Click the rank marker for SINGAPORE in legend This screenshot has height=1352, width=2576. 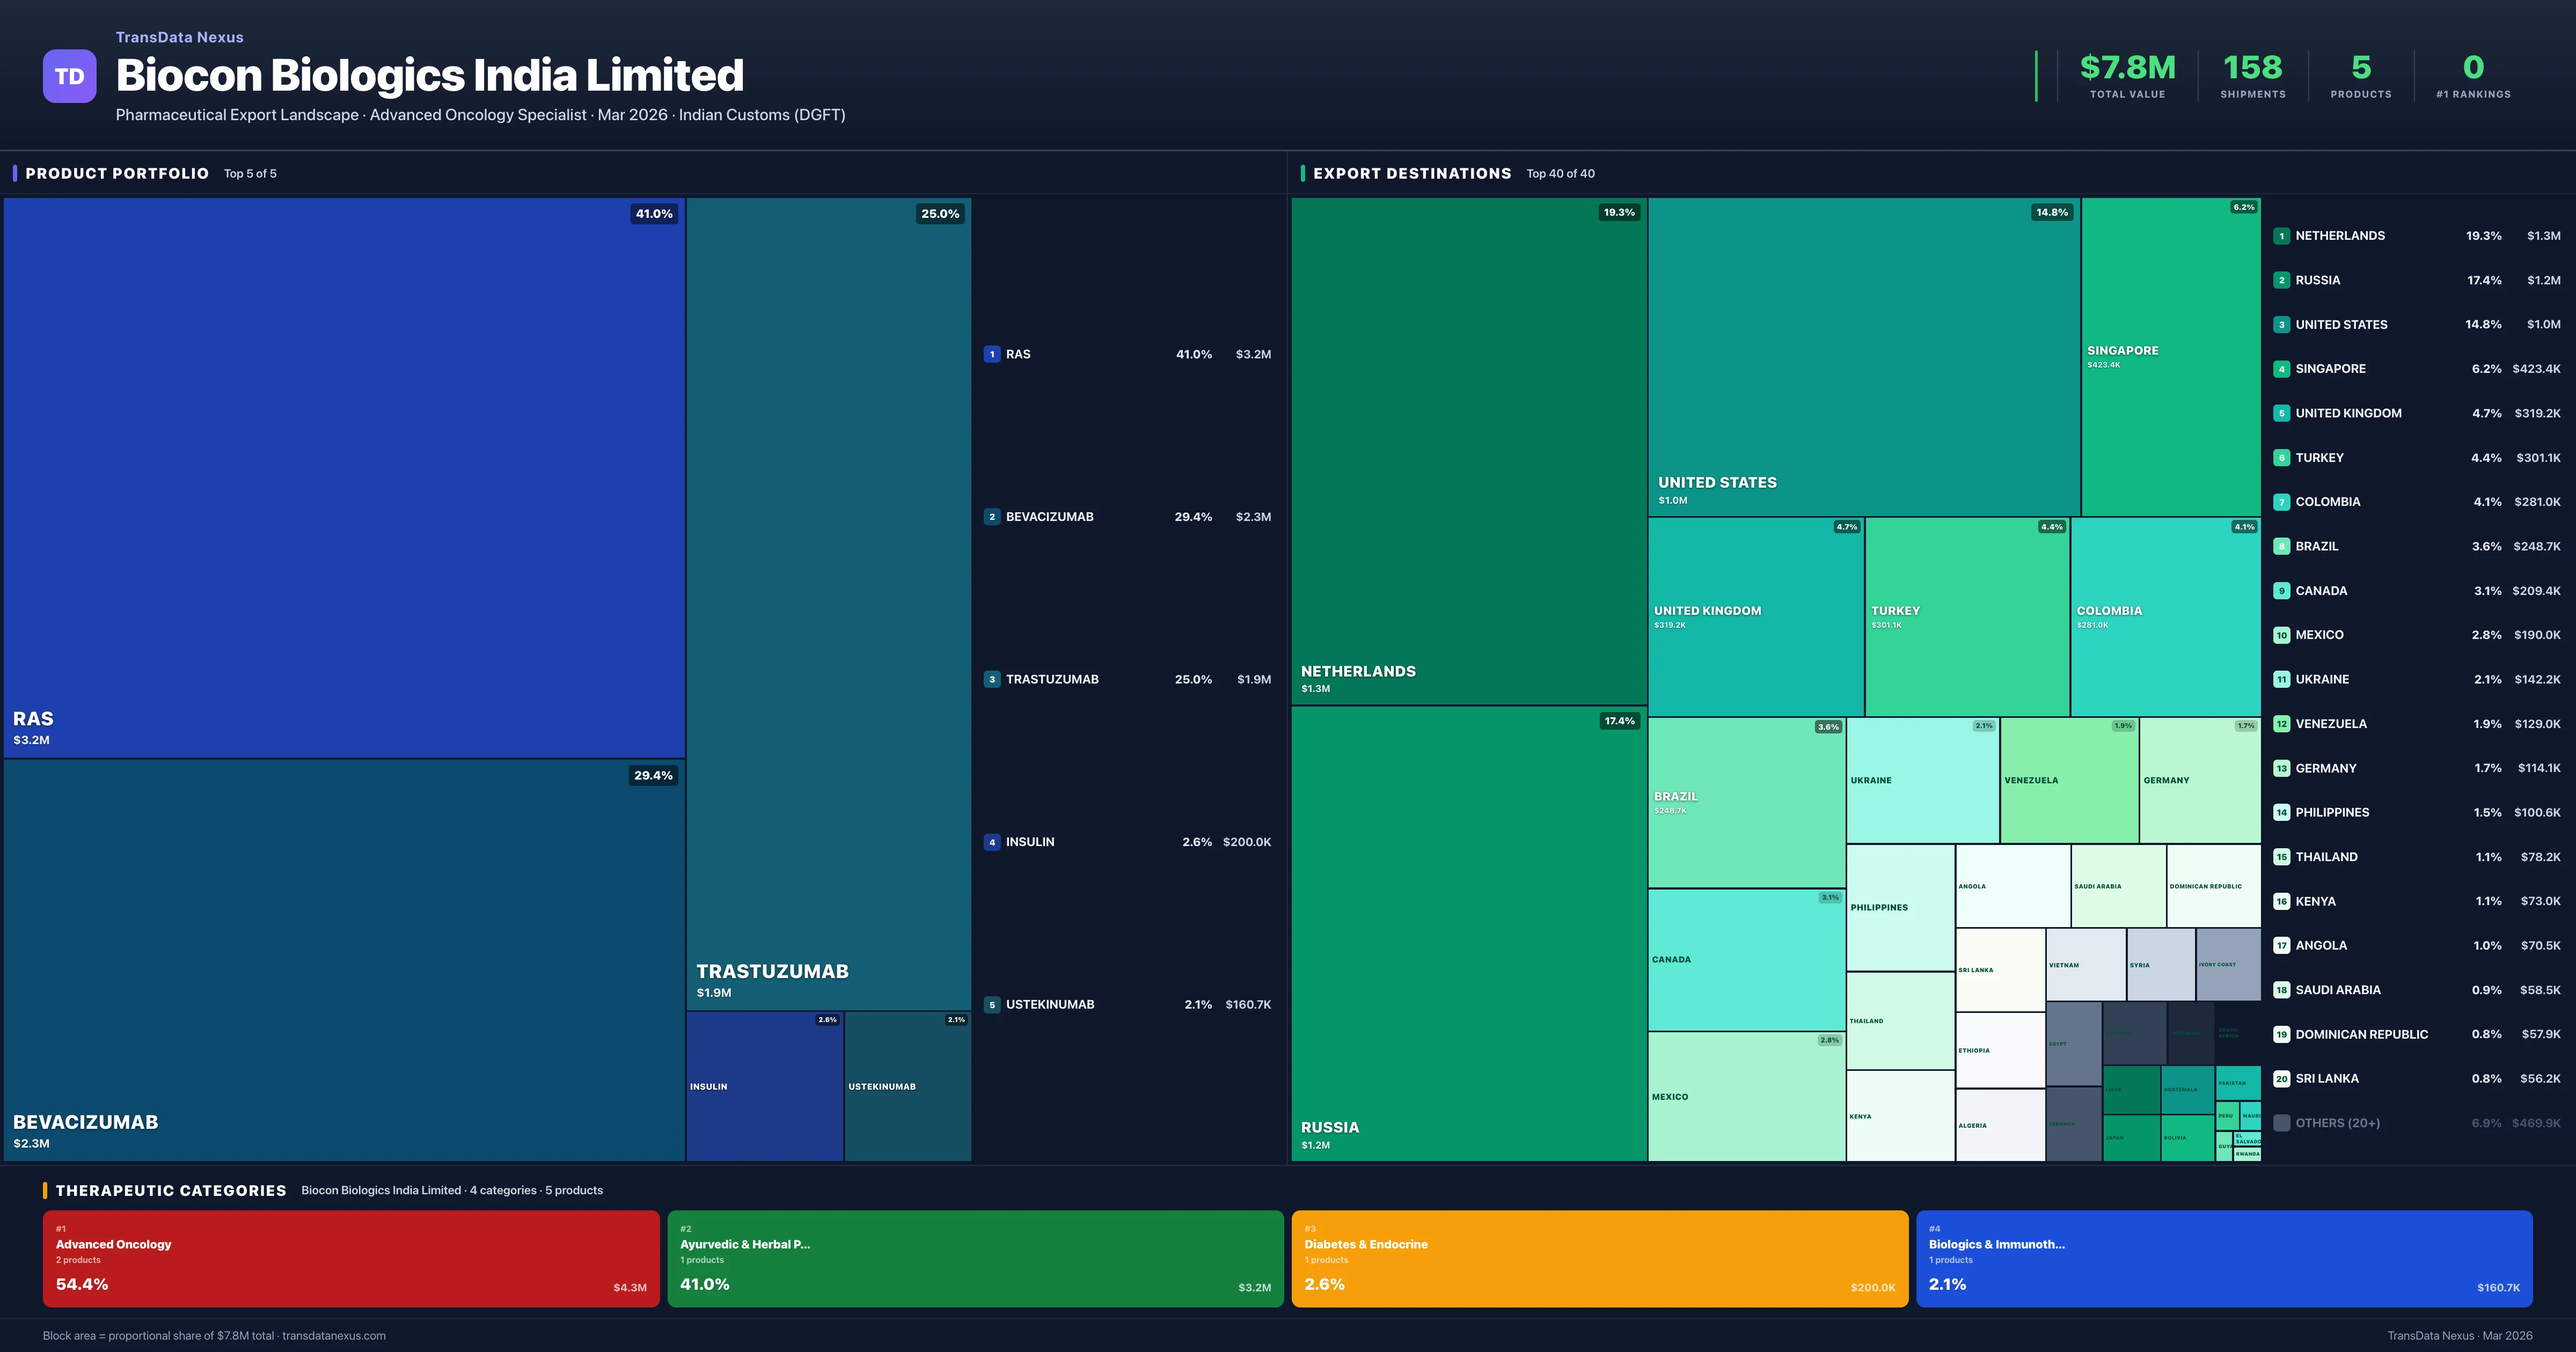click(2282, 368)
